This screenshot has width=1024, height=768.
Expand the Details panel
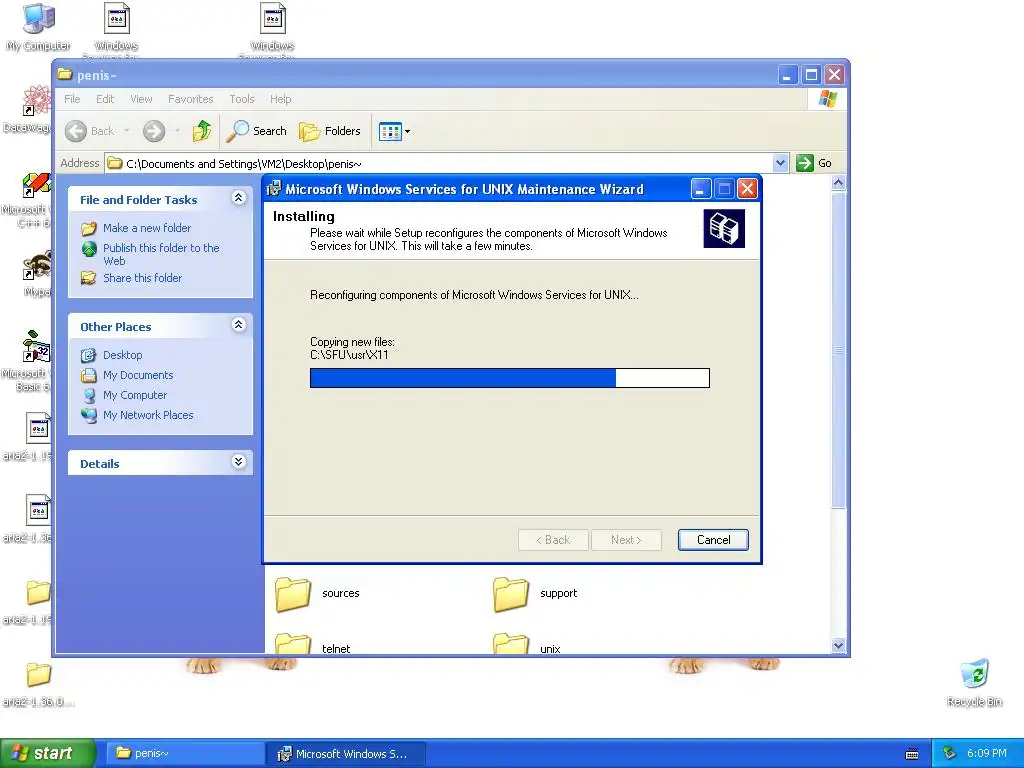click(x=238, y=462)
